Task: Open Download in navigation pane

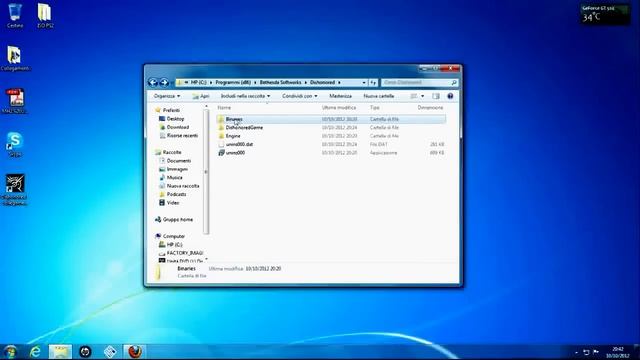Action: coord(178,127)
